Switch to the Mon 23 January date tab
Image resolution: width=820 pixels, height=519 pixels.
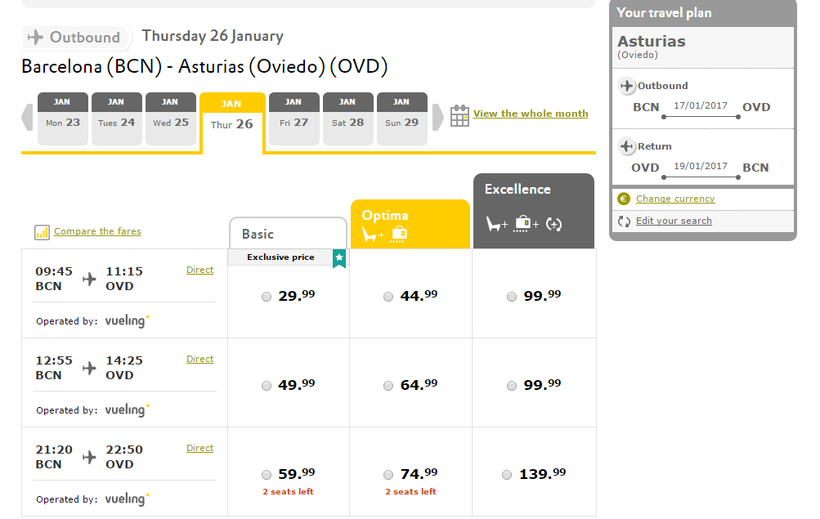click(63, 119)
